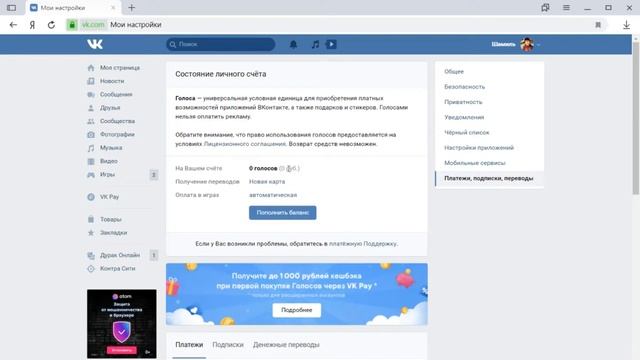Expand the profile menu arrow
Image resolution: width=640 pixels, height=360 pixels.
click(x=538, y=44)
